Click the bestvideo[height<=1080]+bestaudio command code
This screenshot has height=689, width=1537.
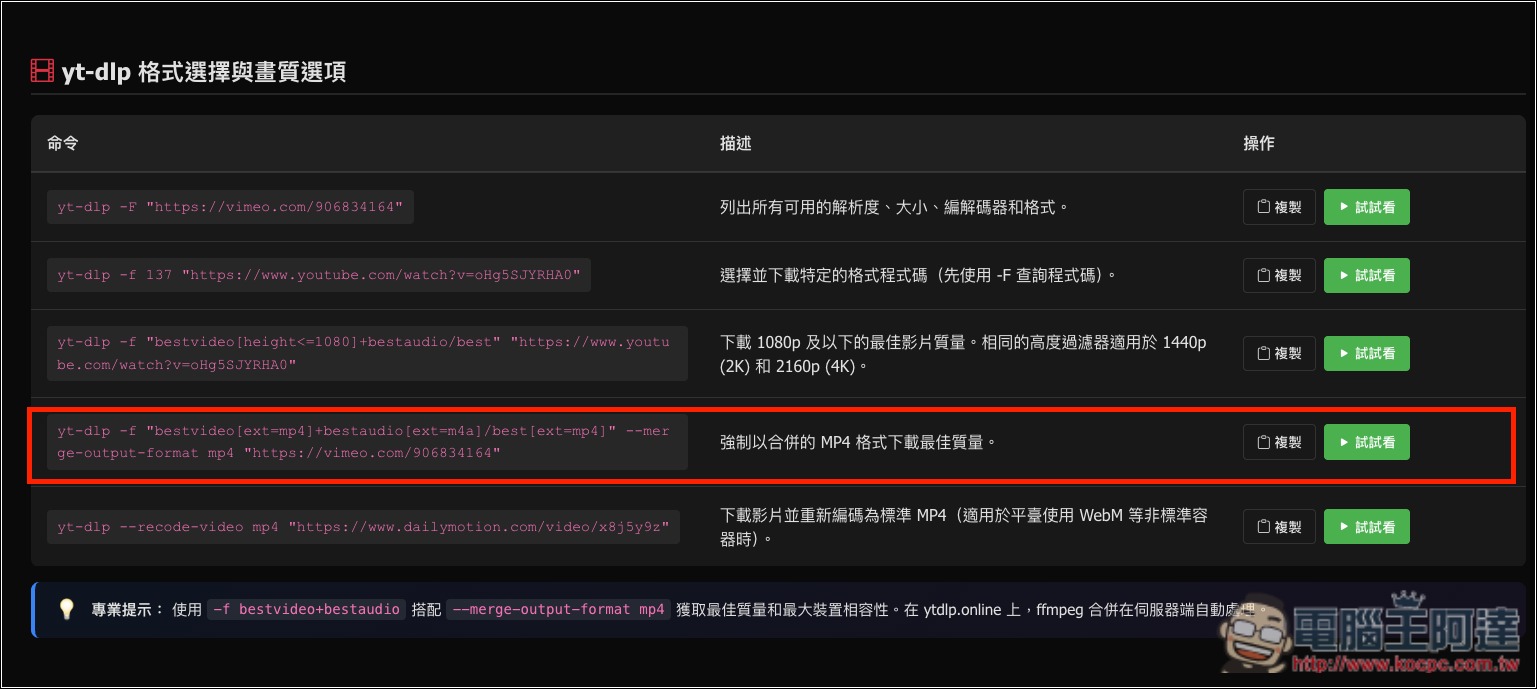click(x=367, y=353)
